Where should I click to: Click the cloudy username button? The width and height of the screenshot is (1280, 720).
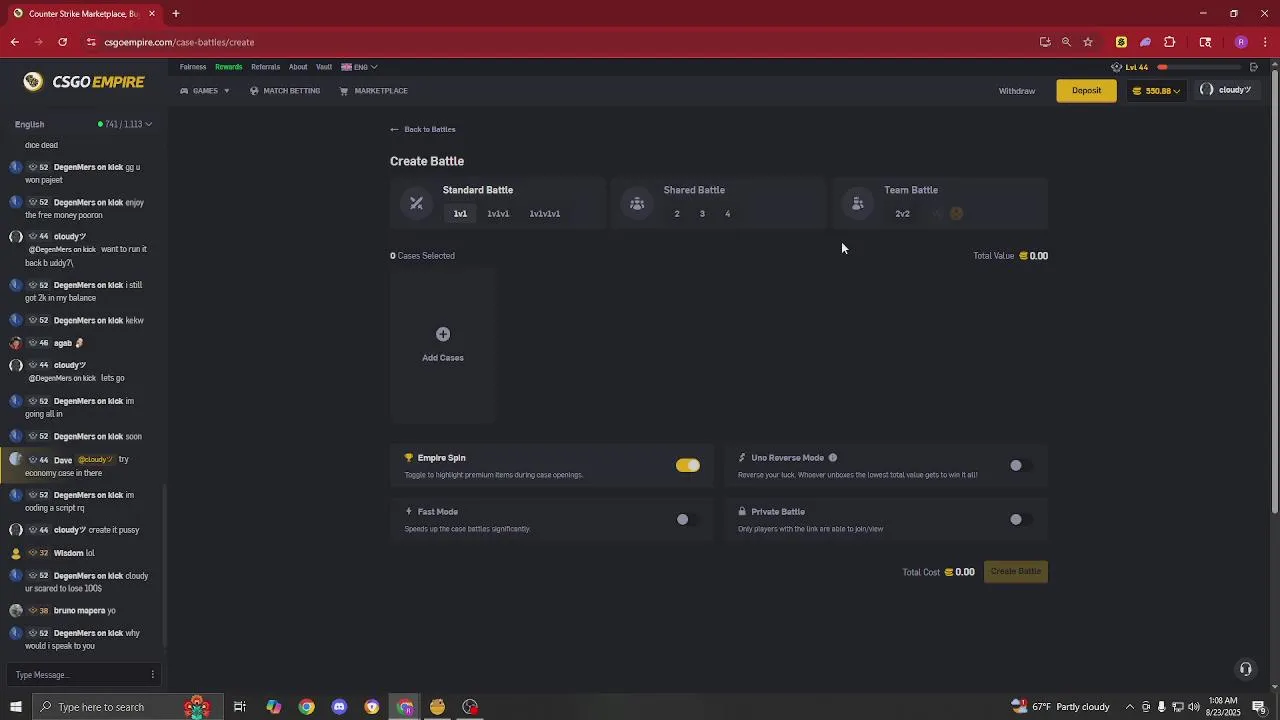(1226, 90)
